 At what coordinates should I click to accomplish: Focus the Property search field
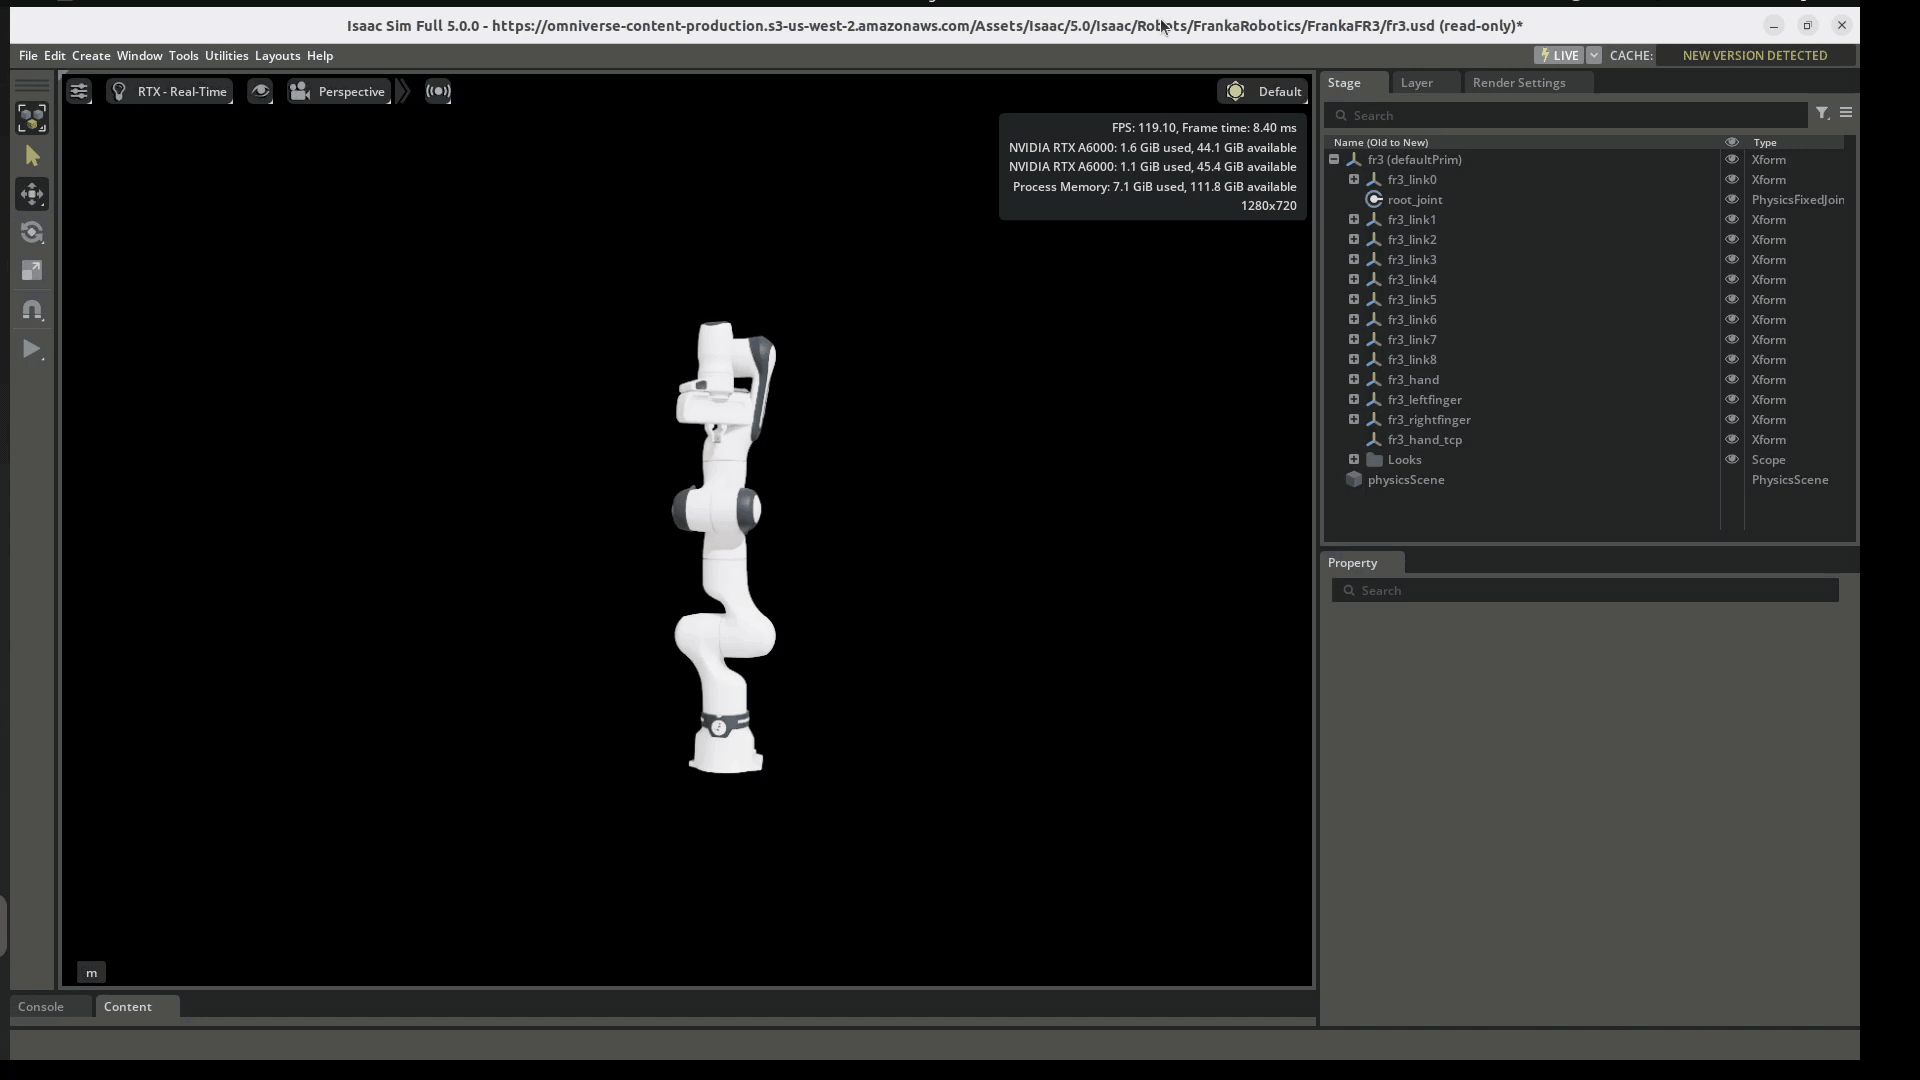point(1585,591)
